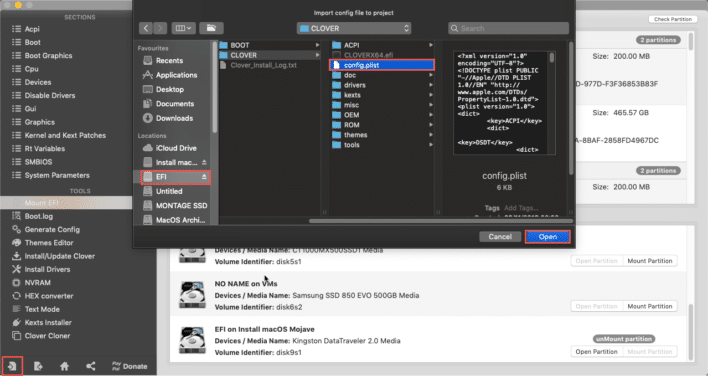Open Partition for disk9s1
The image size is (708, 376).
click(596, 352)
